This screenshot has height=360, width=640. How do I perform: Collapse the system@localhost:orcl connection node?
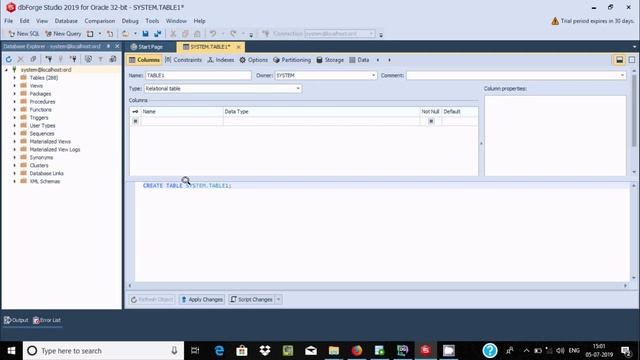(x=6, y=70)
